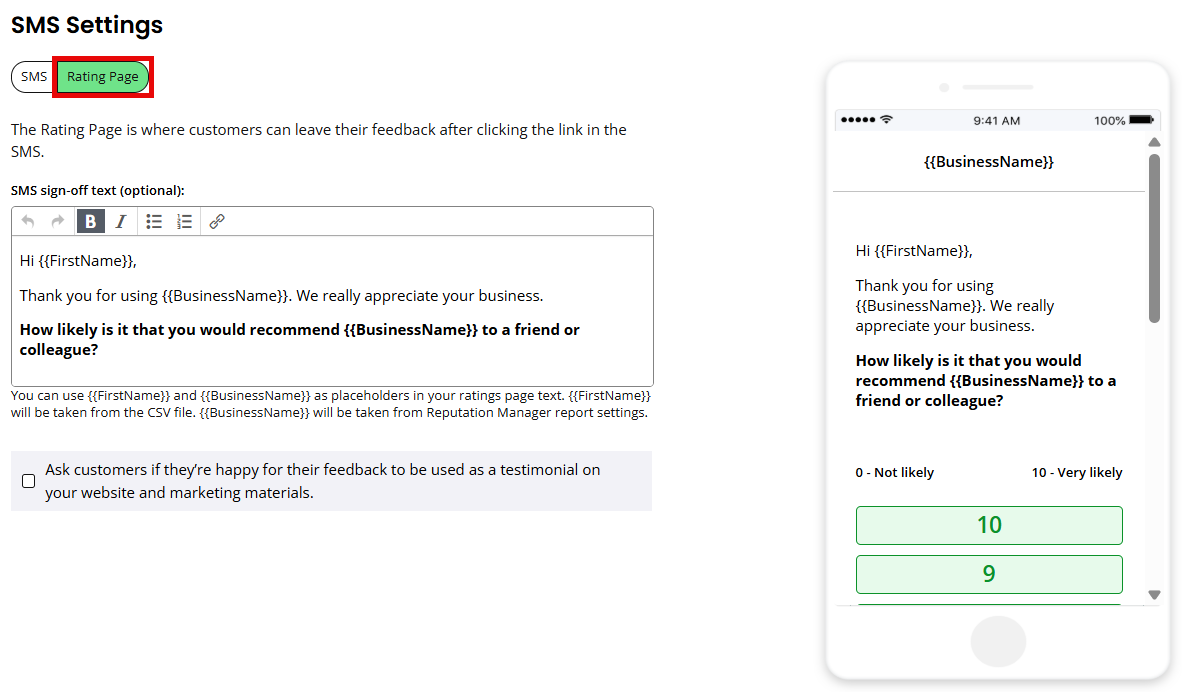Image resolution: width=1182 pixels, height=692 pixels.
Task: Click the {{BusinessName}} header in phone preview
Action: [989, 162]
